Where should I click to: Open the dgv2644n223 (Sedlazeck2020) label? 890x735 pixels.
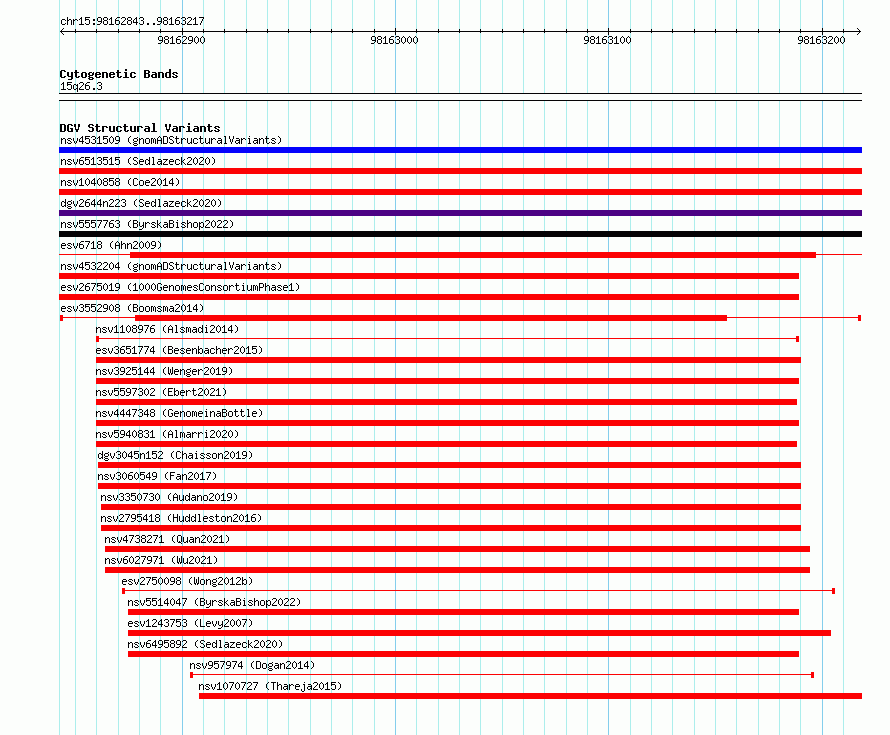pos(141,203)
